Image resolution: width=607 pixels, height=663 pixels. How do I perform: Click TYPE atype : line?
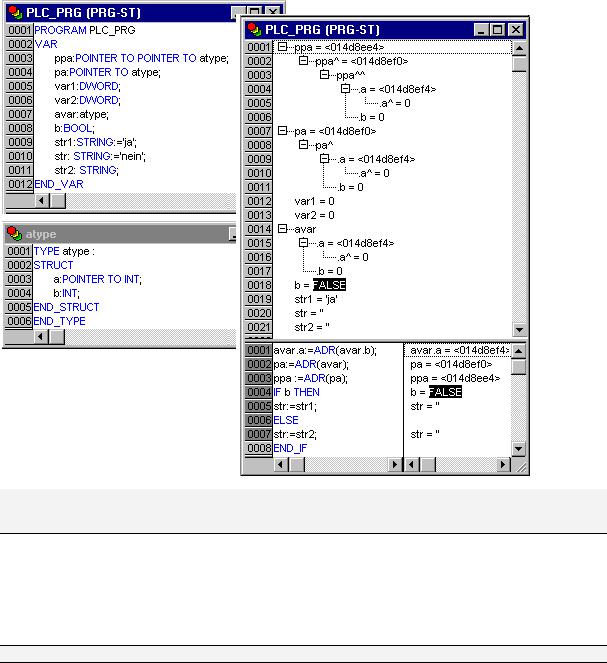point(64,251)
